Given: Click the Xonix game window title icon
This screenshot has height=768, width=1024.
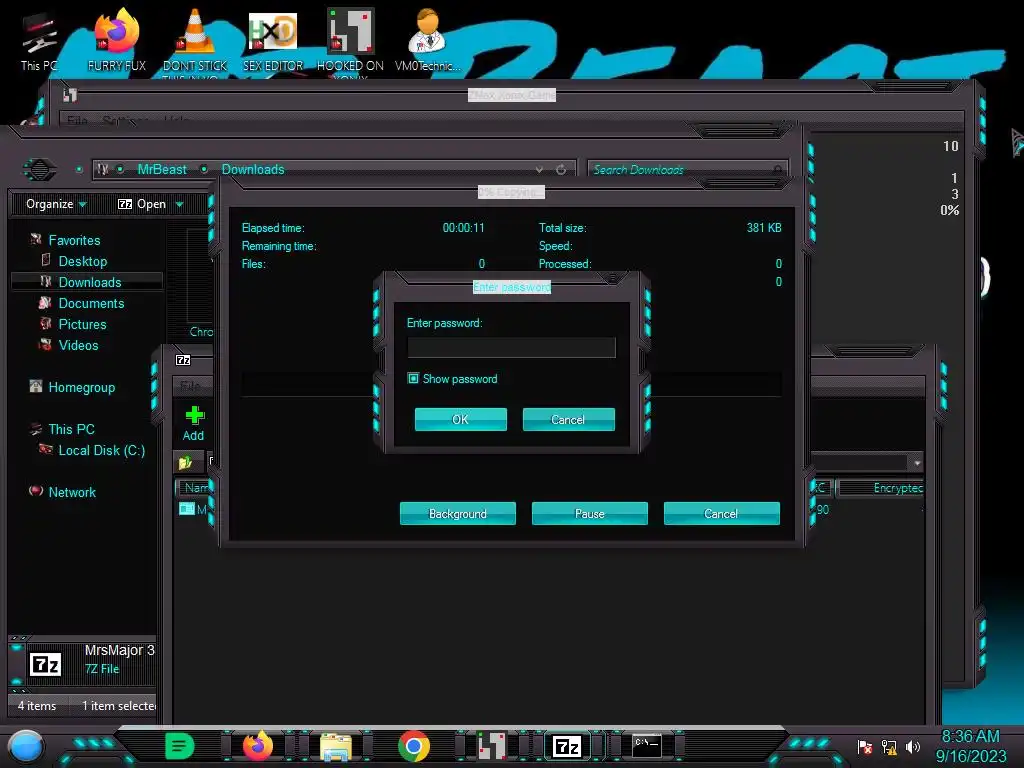Looking at the screenshot, I should 70,95.
